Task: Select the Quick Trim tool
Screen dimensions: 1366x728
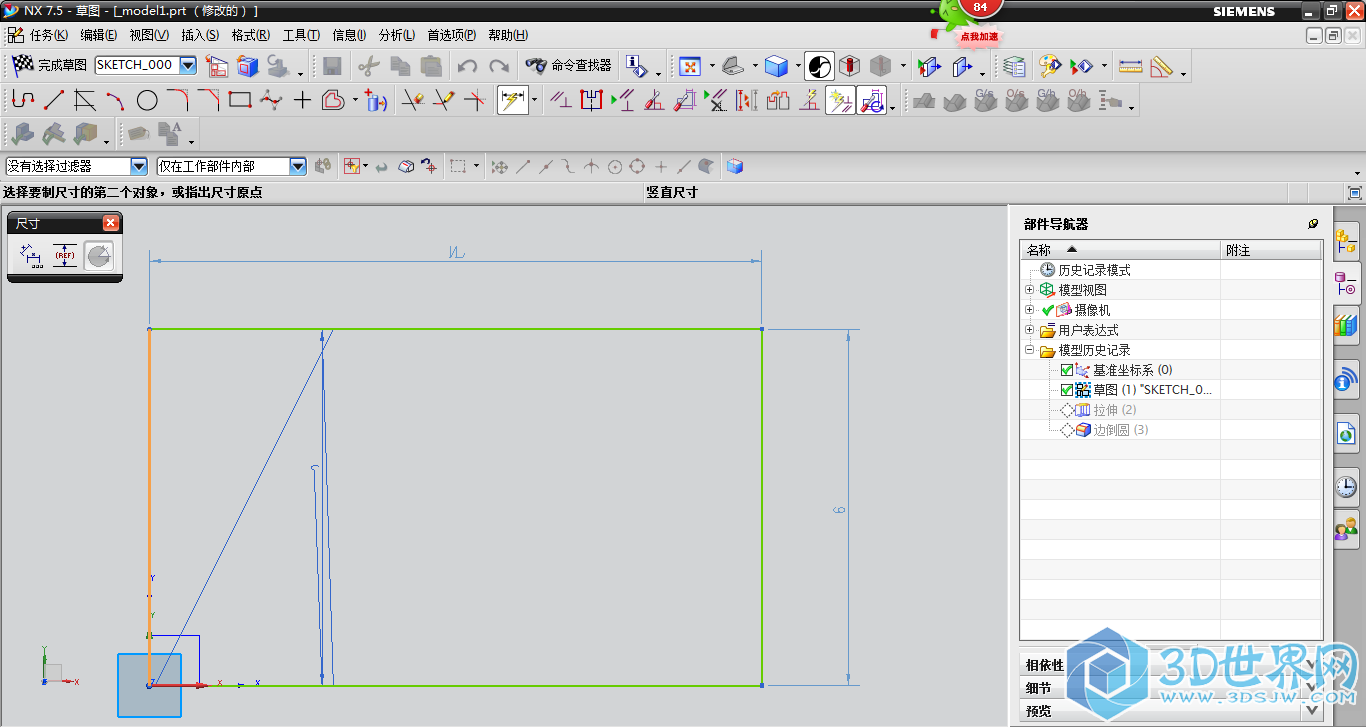Action: click(x=413, y=100)
